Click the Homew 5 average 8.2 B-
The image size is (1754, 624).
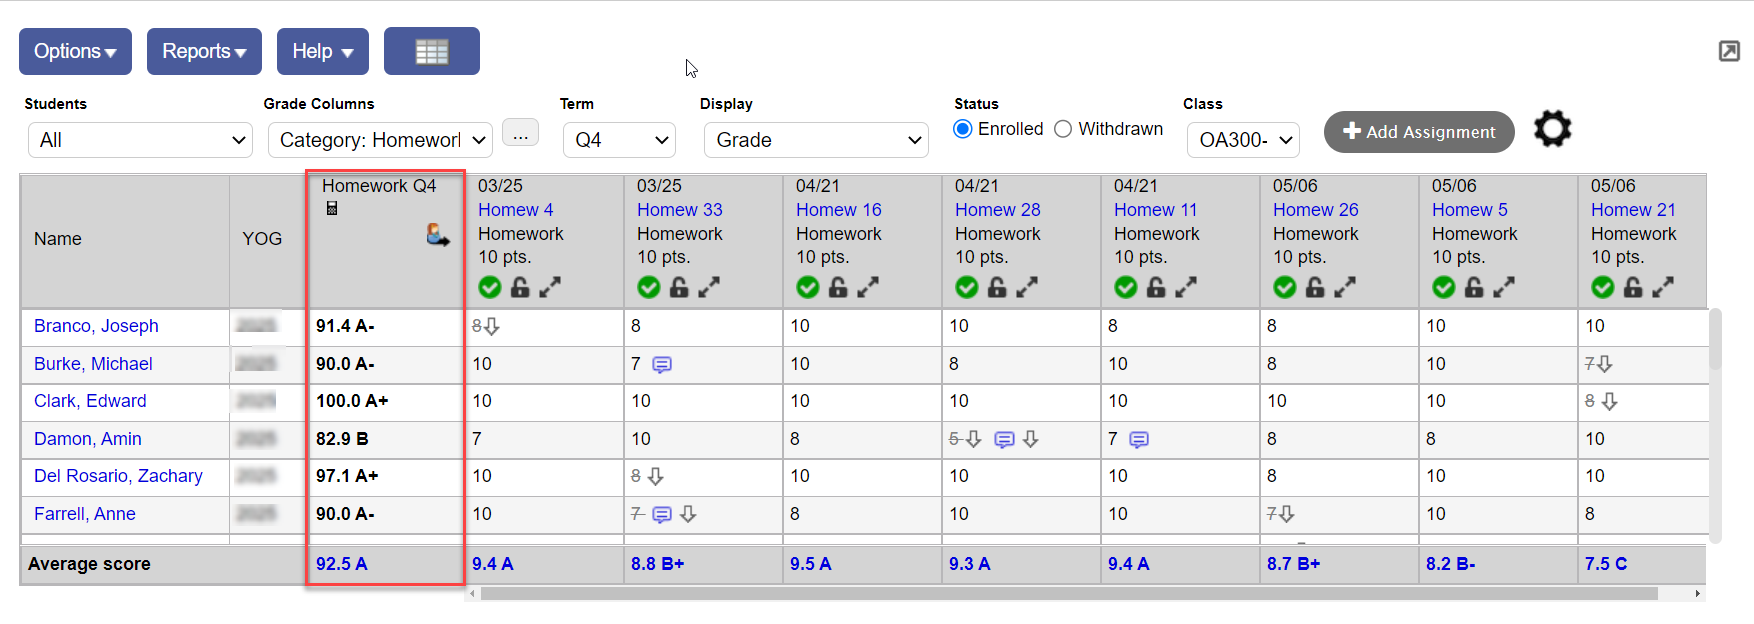click(x=1450, y=564)
